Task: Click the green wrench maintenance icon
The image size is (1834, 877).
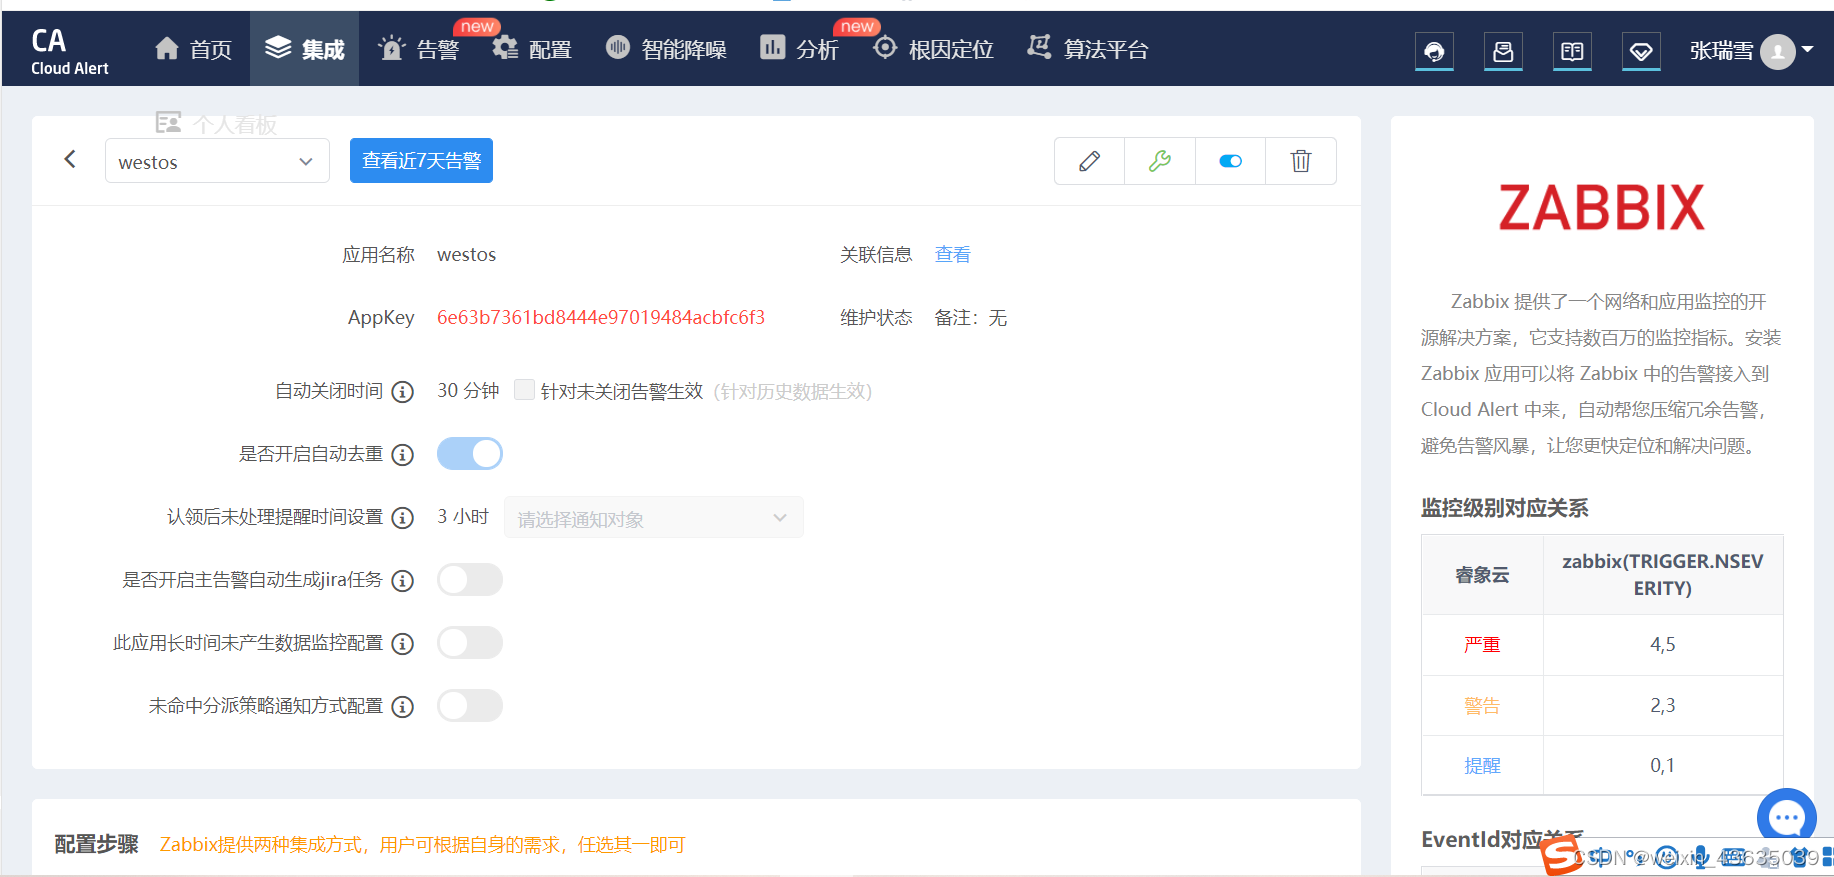Action: [1160, 161]
